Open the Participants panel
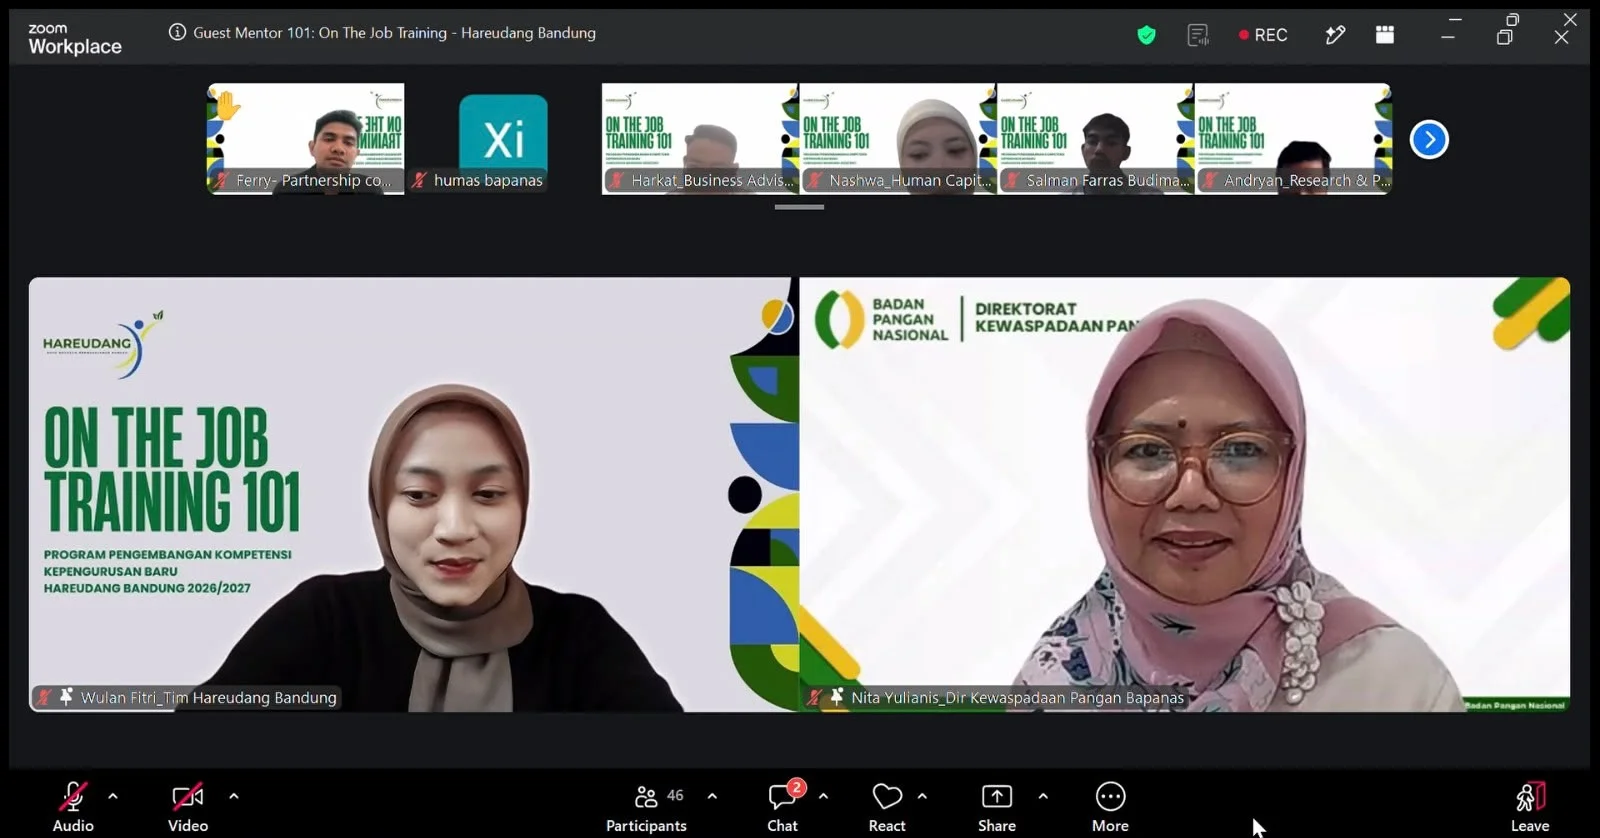This screenshot has height=838, width=1600. point(646,806)
